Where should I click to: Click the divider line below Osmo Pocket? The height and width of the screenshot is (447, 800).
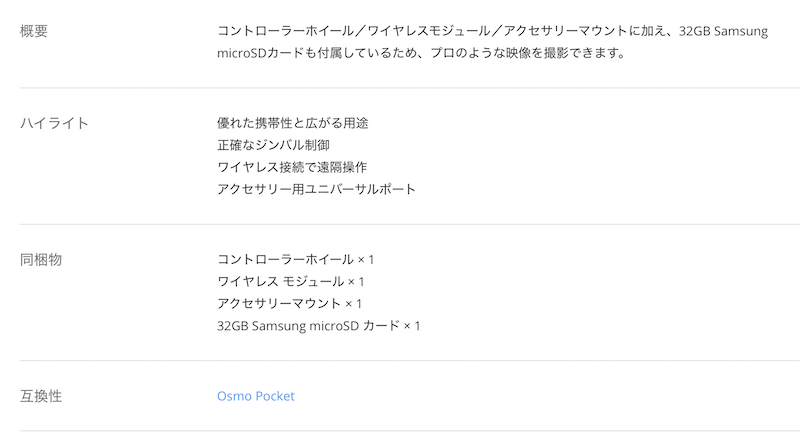click(x=410, y=431)
